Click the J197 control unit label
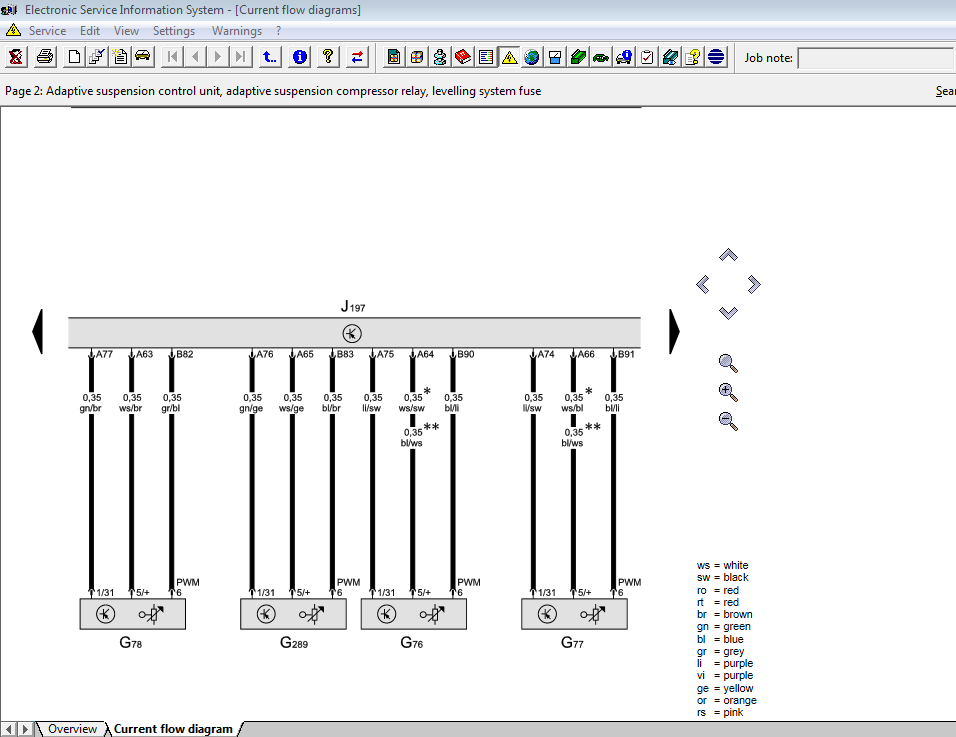The height and width of the screenshot is (737, 956). click(353, 306)
